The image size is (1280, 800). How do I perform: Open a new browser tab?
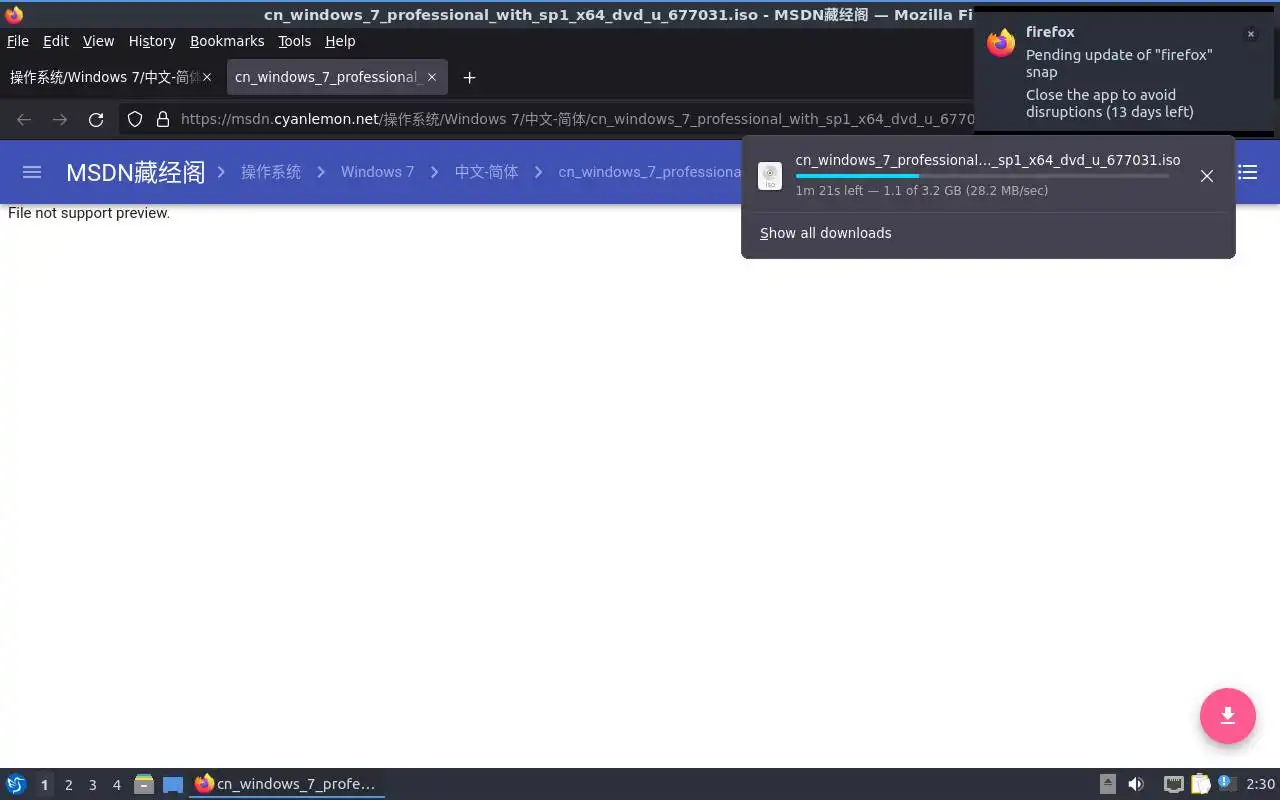click(x=469, y=77)
